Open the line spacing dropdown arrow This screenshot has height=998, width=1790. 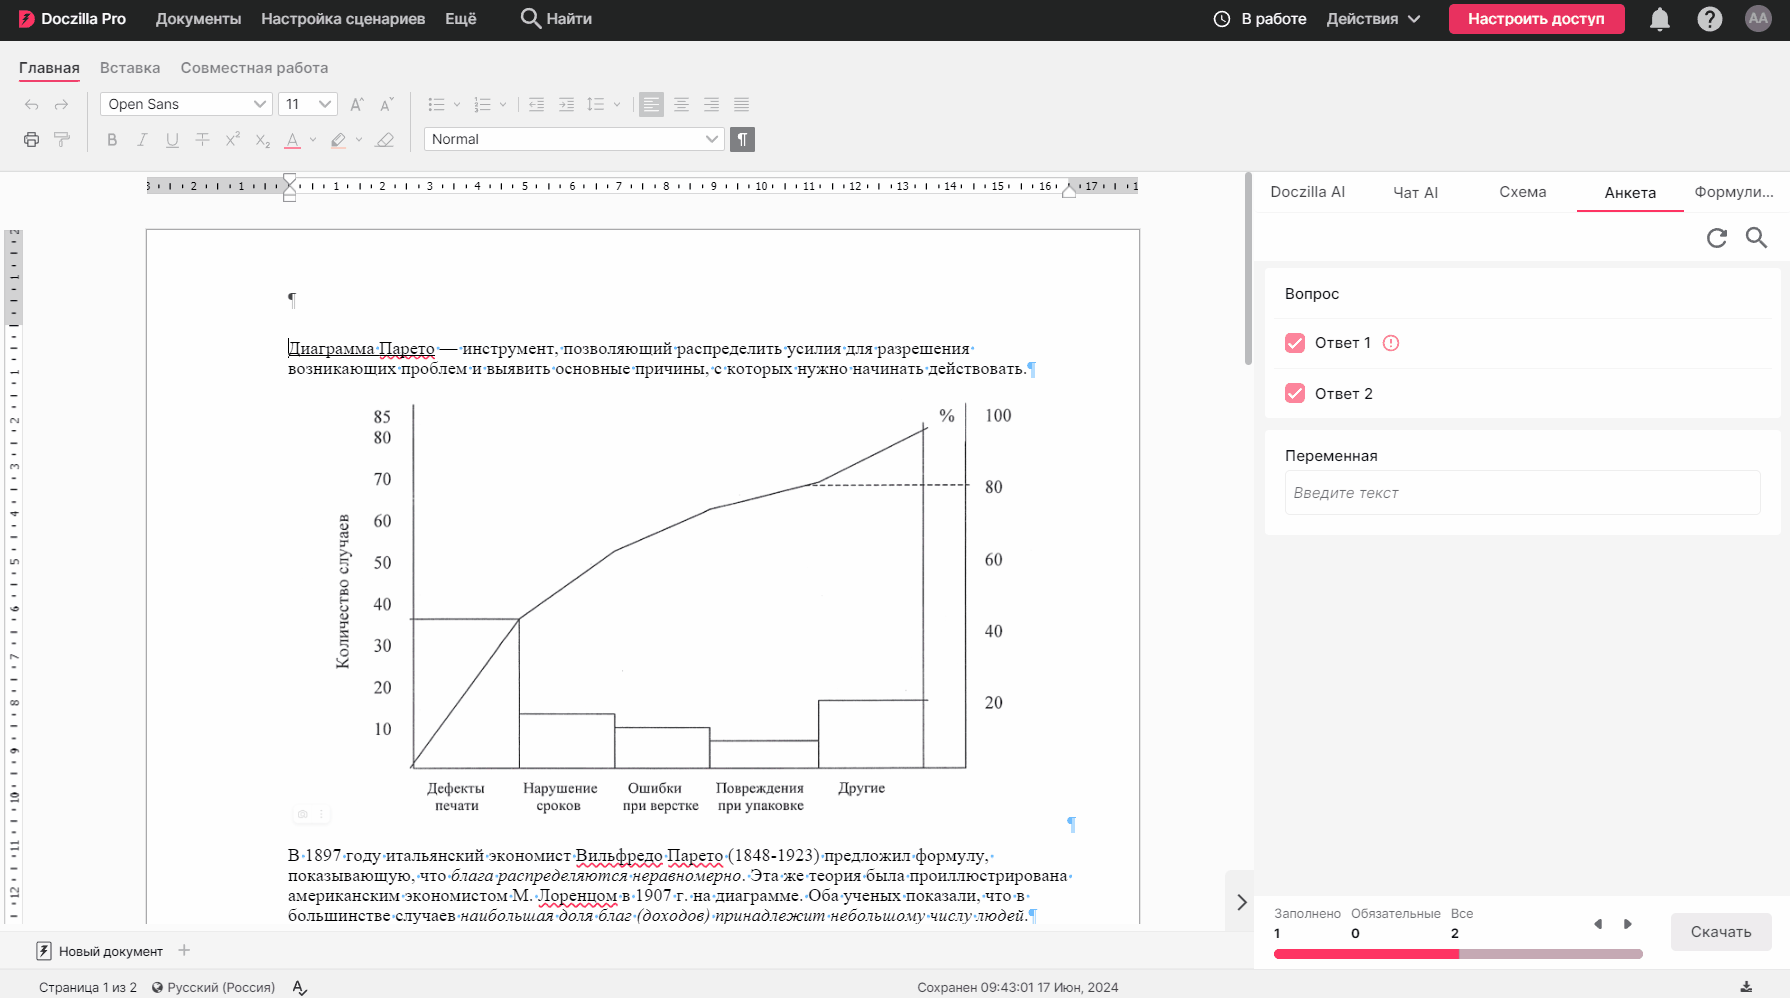click(617, 104)
